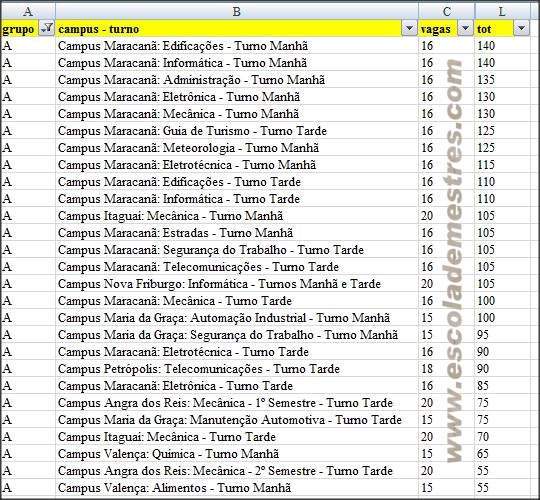Open the campus - turno filter dropdown
This screenshot has width=540, height=500.
tap(409, 29)
